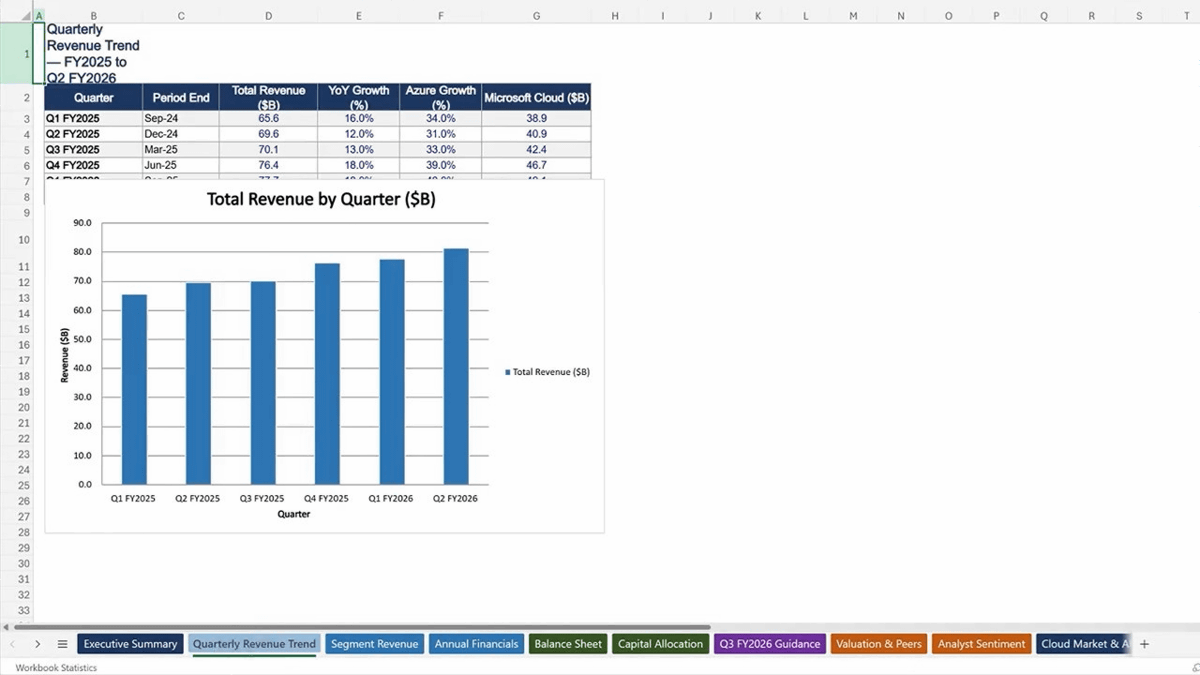Open the Capital Allocation sheet

(x=660, y=644)
